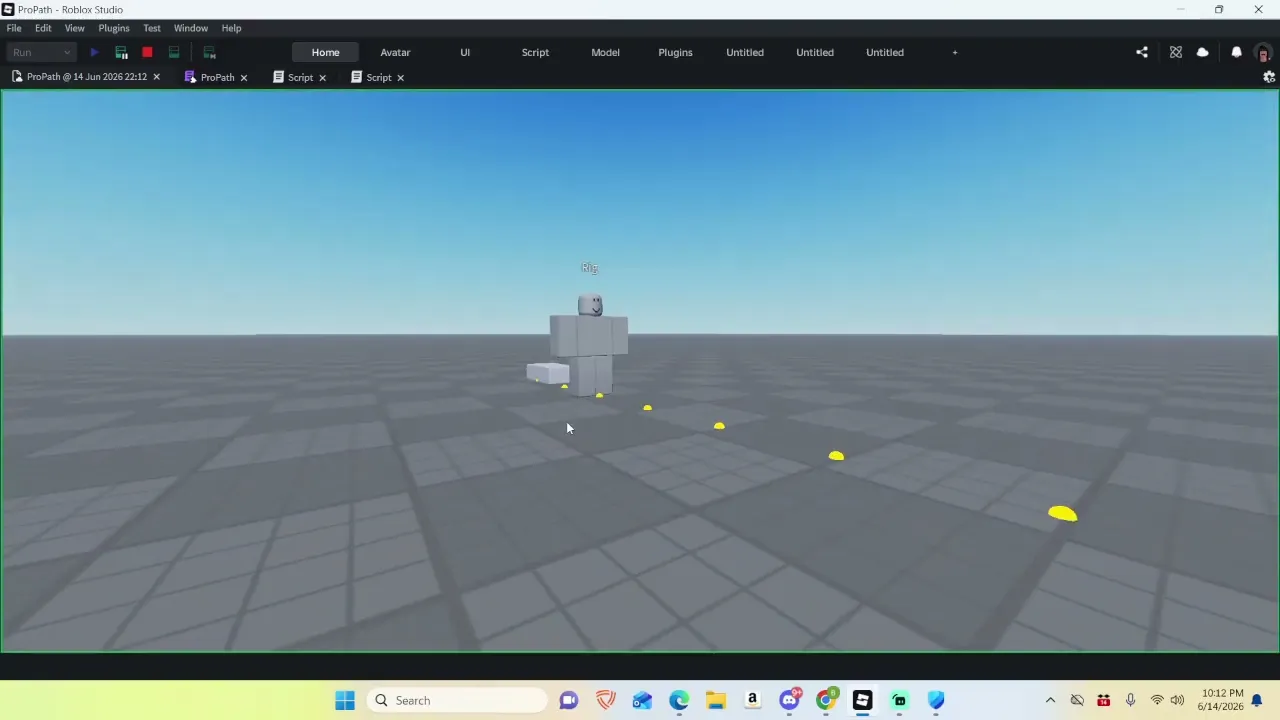This screenshot has height=720, width=1280.
Task: Open Brave browser from the taskbar
Action: (x=606, y=700)
